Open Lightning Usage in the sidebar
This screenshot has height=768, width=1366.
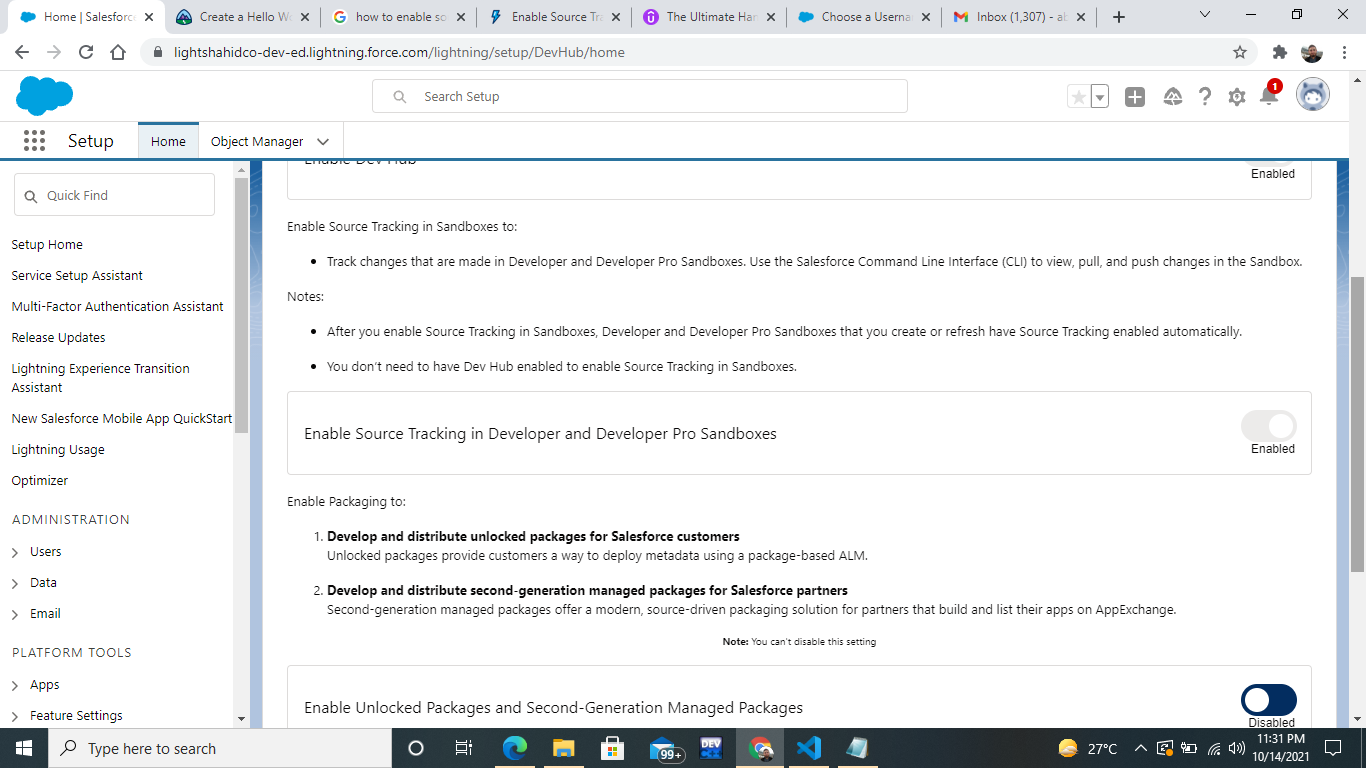coord(58,449)
